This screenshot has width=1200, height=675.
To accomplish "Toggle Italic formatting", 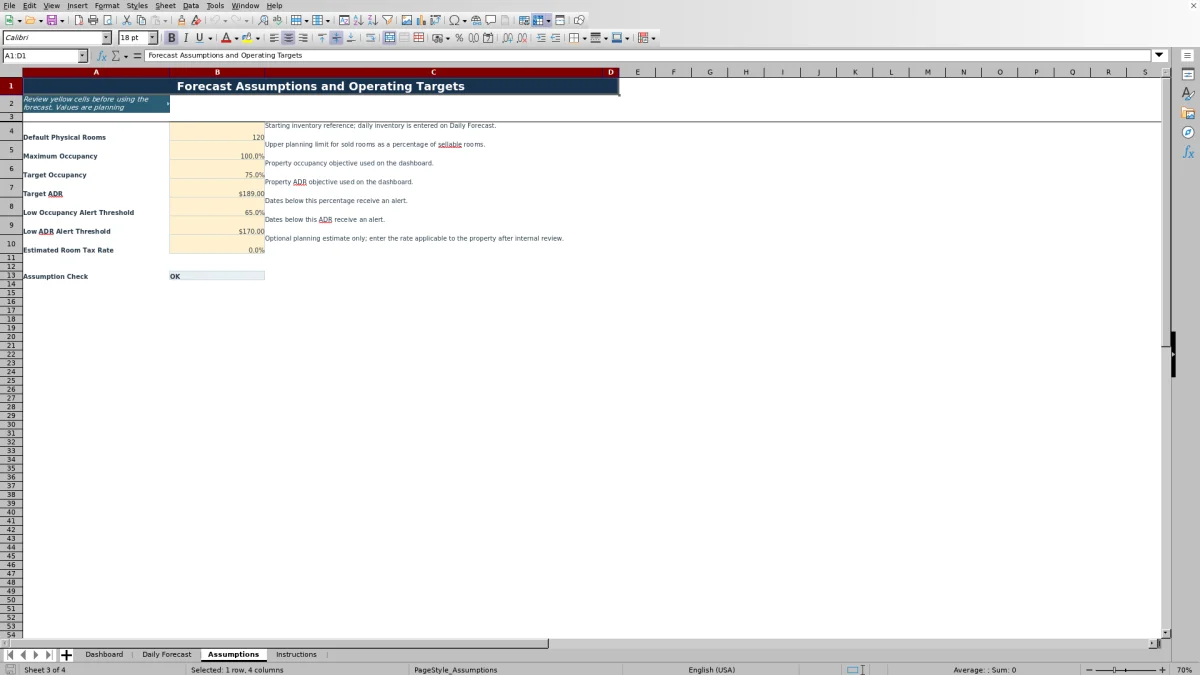I will pos(186,38).
